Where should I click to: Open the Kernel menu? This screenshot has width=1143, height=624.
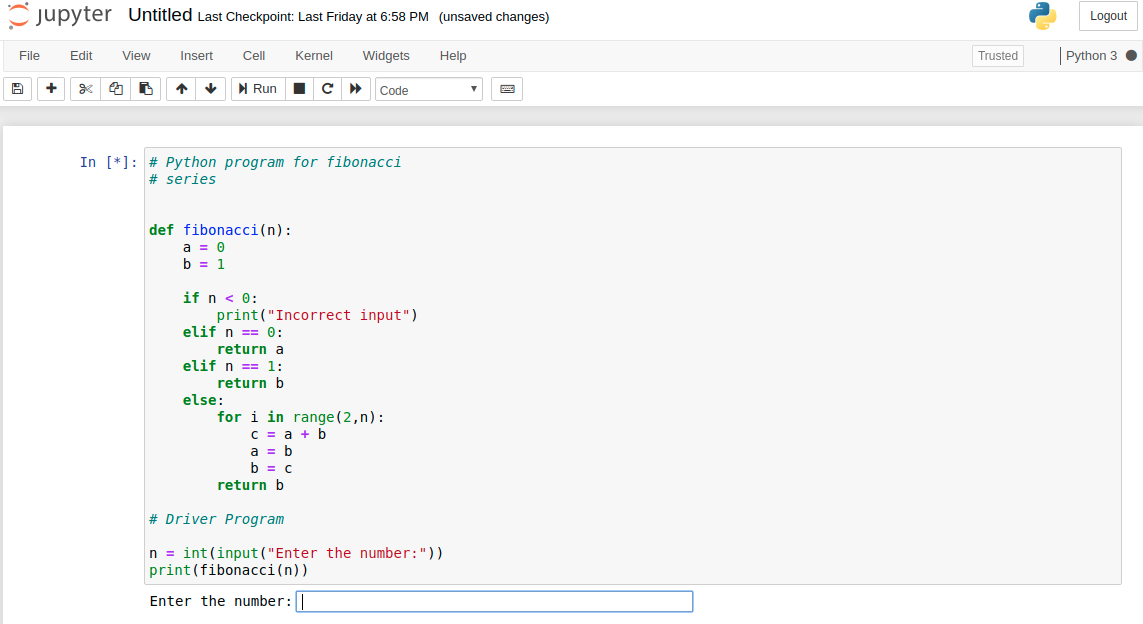[313, 56]
